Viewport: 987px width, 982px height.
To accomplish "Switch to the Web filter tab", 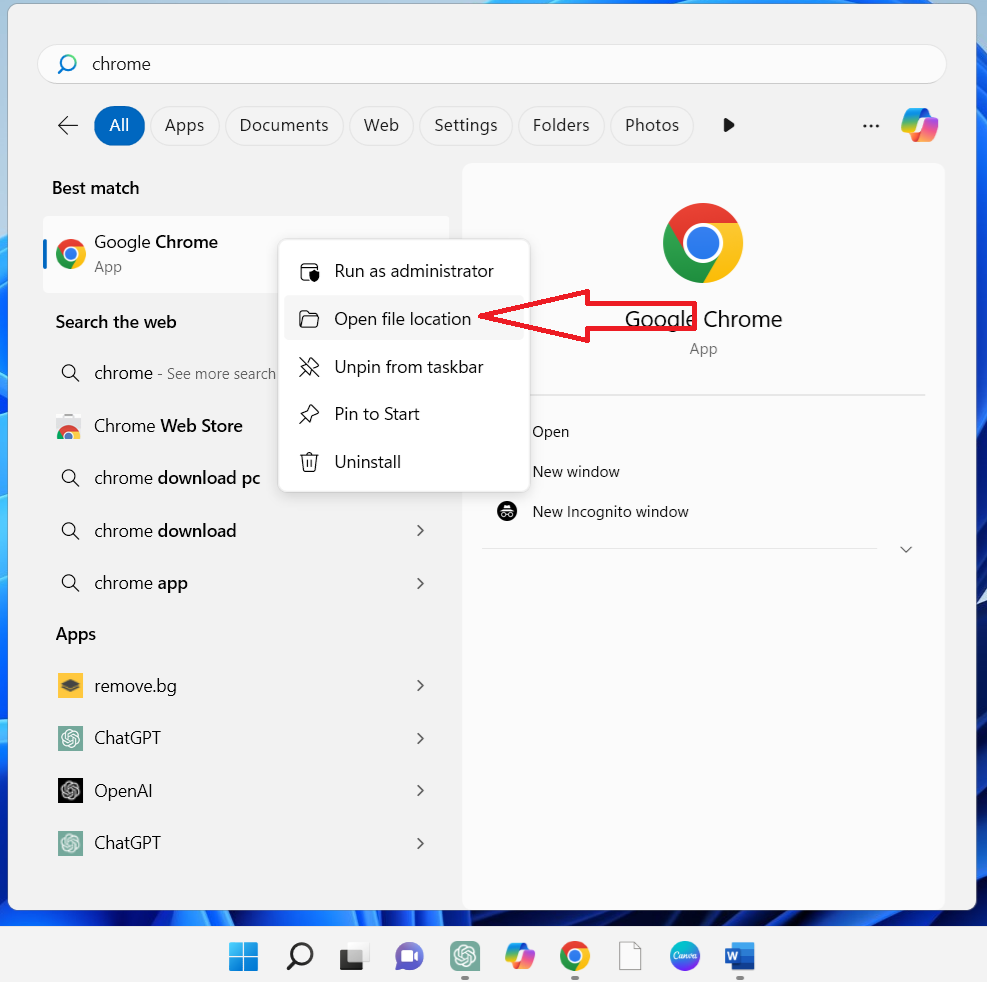I will pos(381,125).
